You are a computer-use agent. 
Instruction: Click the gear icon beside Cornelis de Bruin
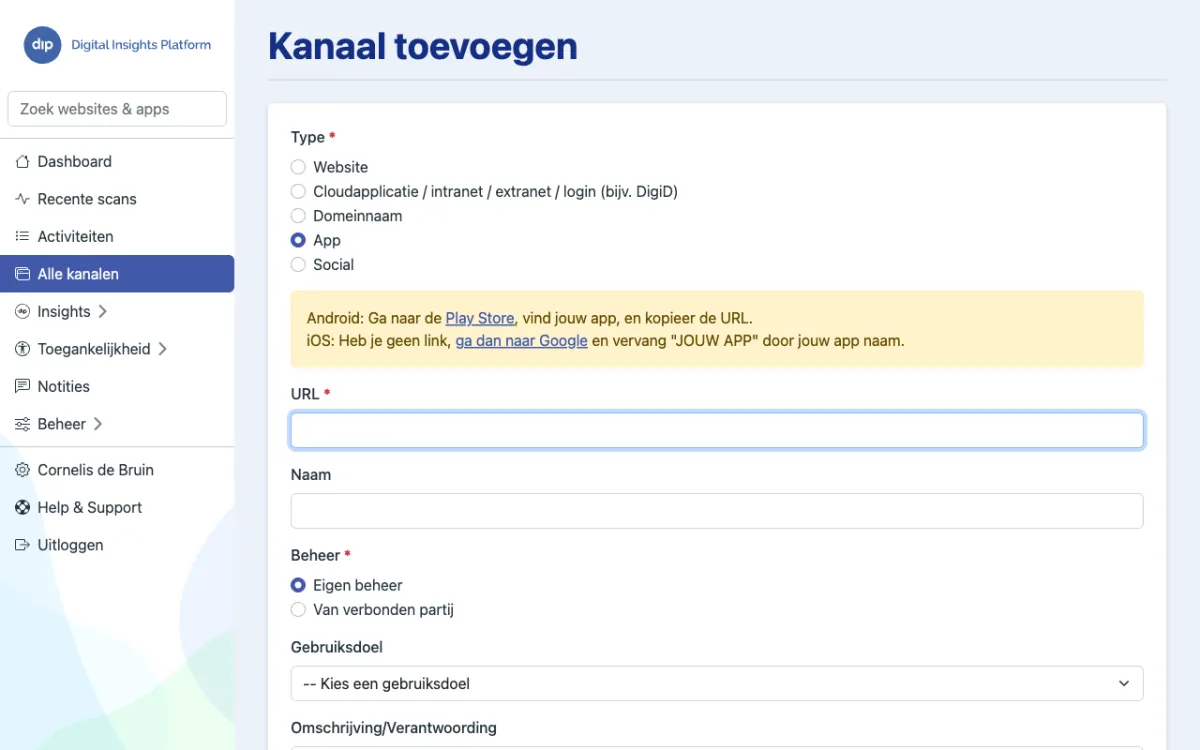coord(22,470)
